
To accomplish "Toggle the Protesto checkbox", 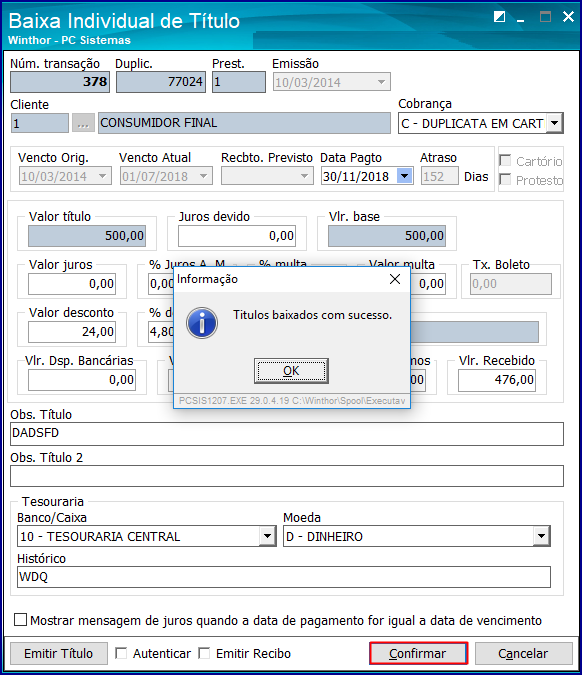I will point(505,180).
